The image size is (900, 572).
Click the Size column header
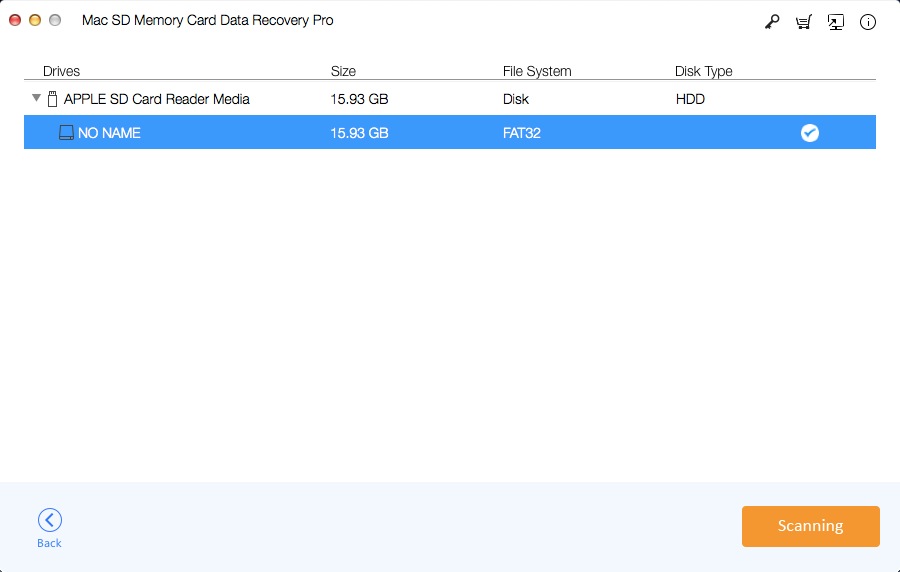[x=343, y=71]
